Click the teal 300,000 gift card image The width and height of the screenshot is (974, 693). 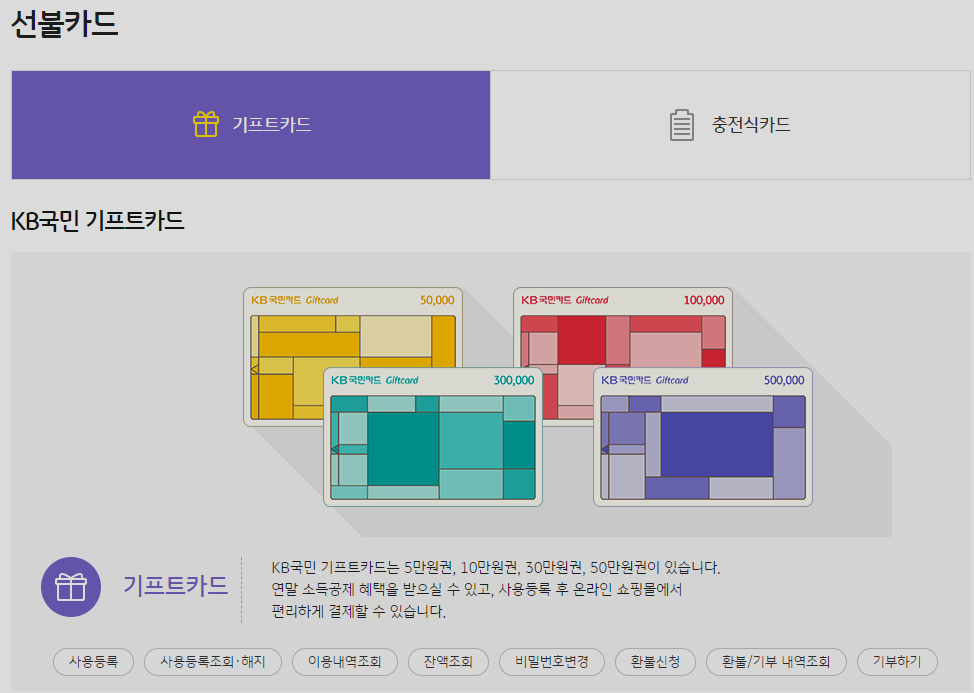tap(433, 437)
